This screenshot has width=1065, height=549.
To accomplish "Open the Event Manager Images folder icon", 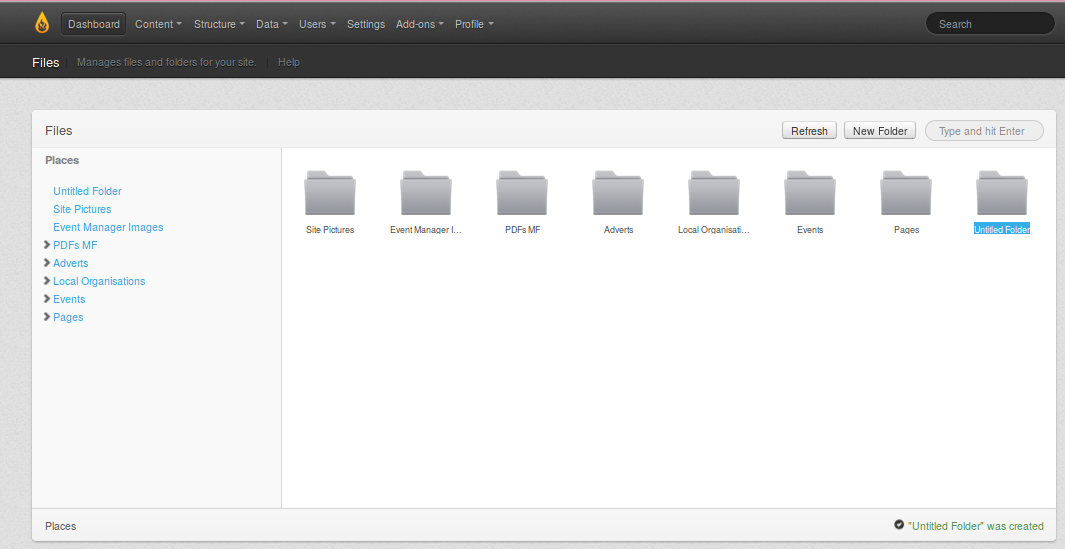I will click(426, 193).
